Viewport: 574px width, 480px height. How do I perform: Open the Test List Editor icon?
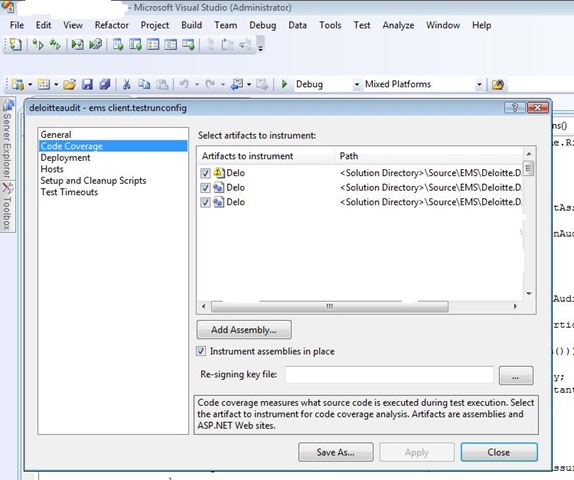pos(135,45)
